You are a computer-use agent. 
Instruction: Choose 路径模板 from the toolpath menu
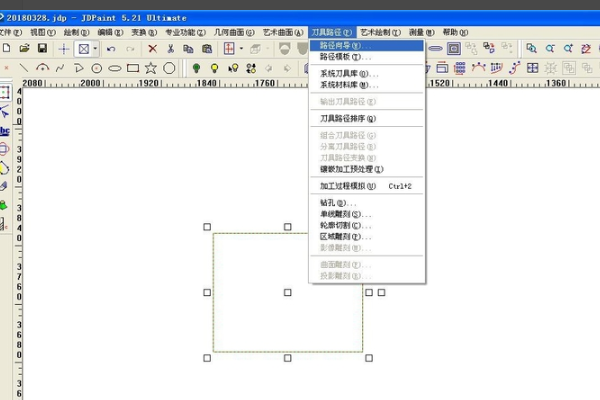coord(367,57)
